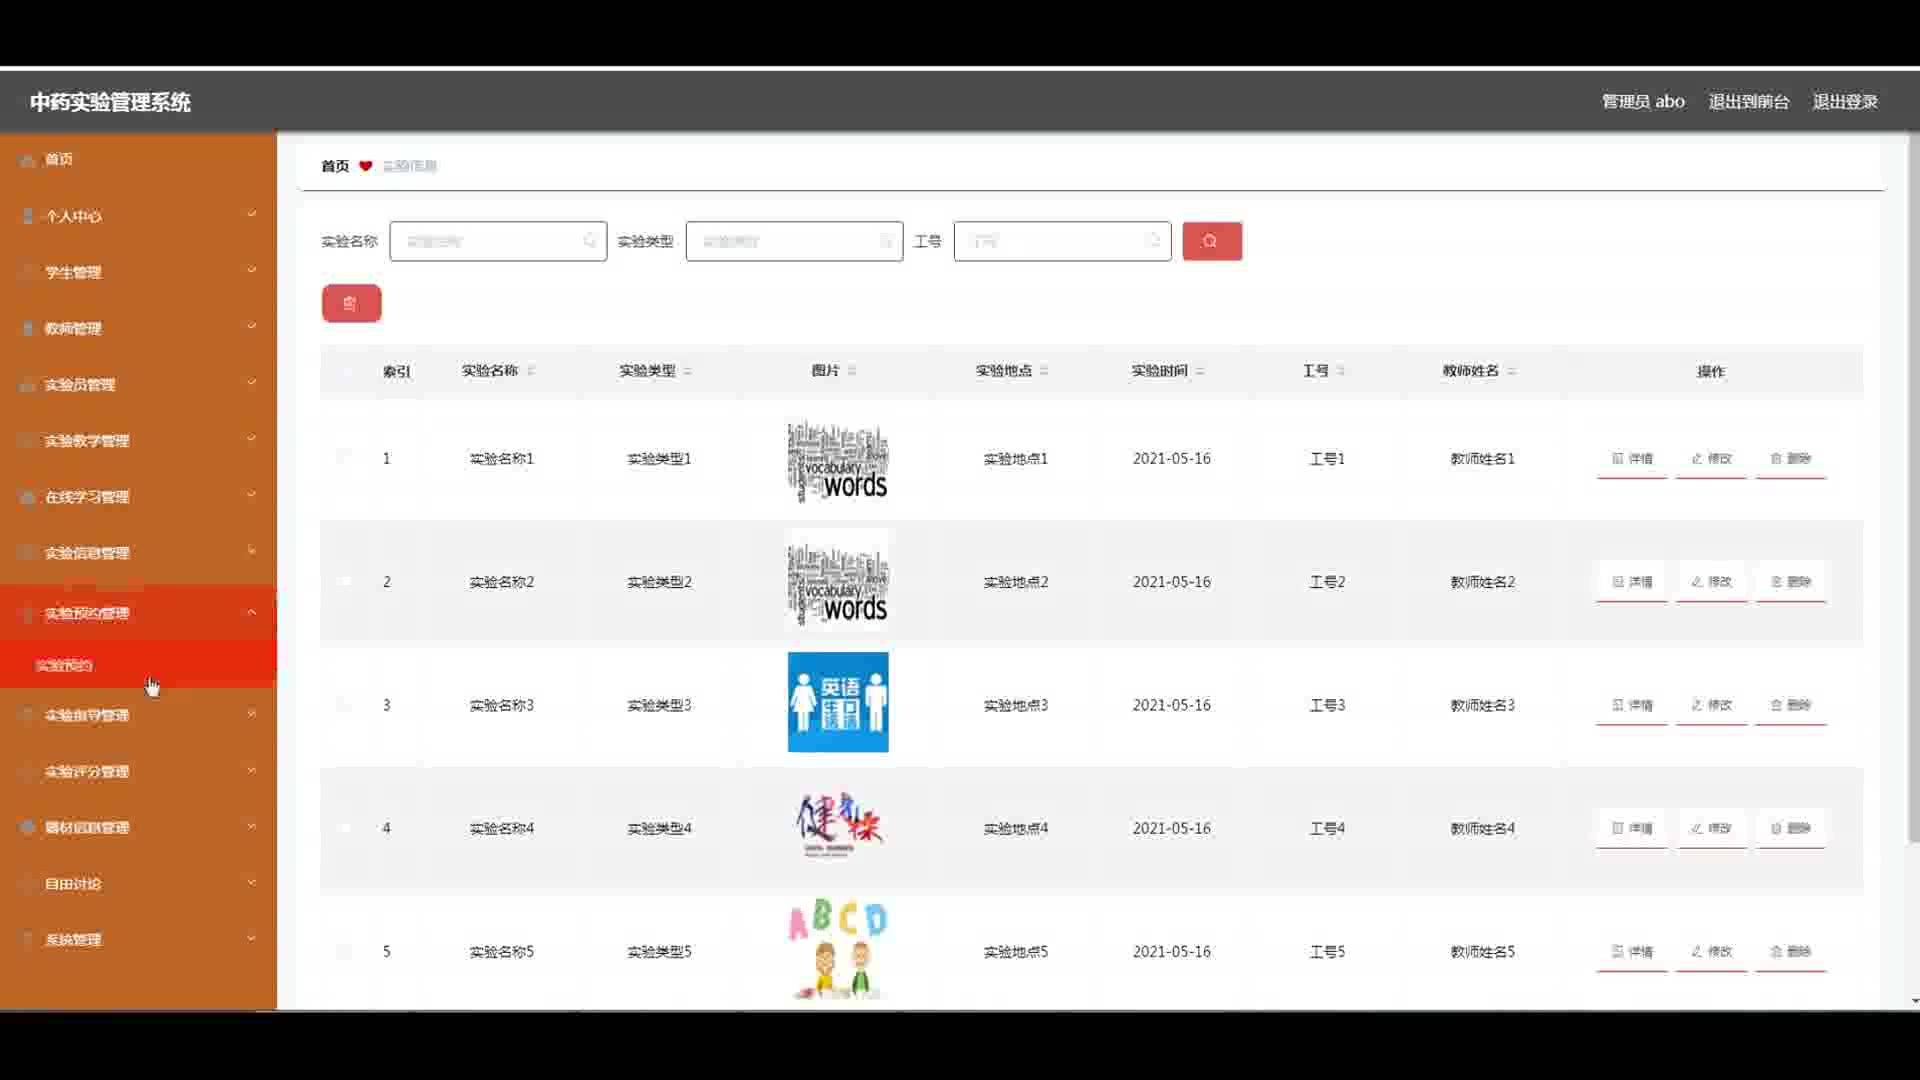Open 详情 for row 实验名称2
The height and width of the screenshot is (1080, 1920).
click(x=1632, y=581)
